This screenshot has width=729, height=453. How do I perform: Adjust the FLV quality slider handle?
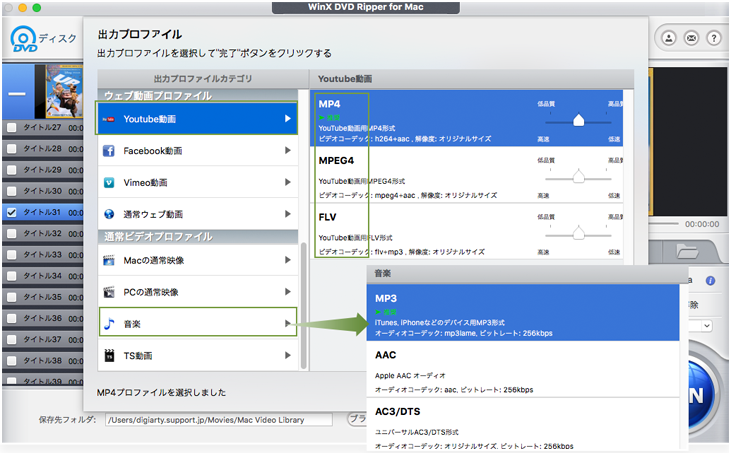(x=578, y=233)
